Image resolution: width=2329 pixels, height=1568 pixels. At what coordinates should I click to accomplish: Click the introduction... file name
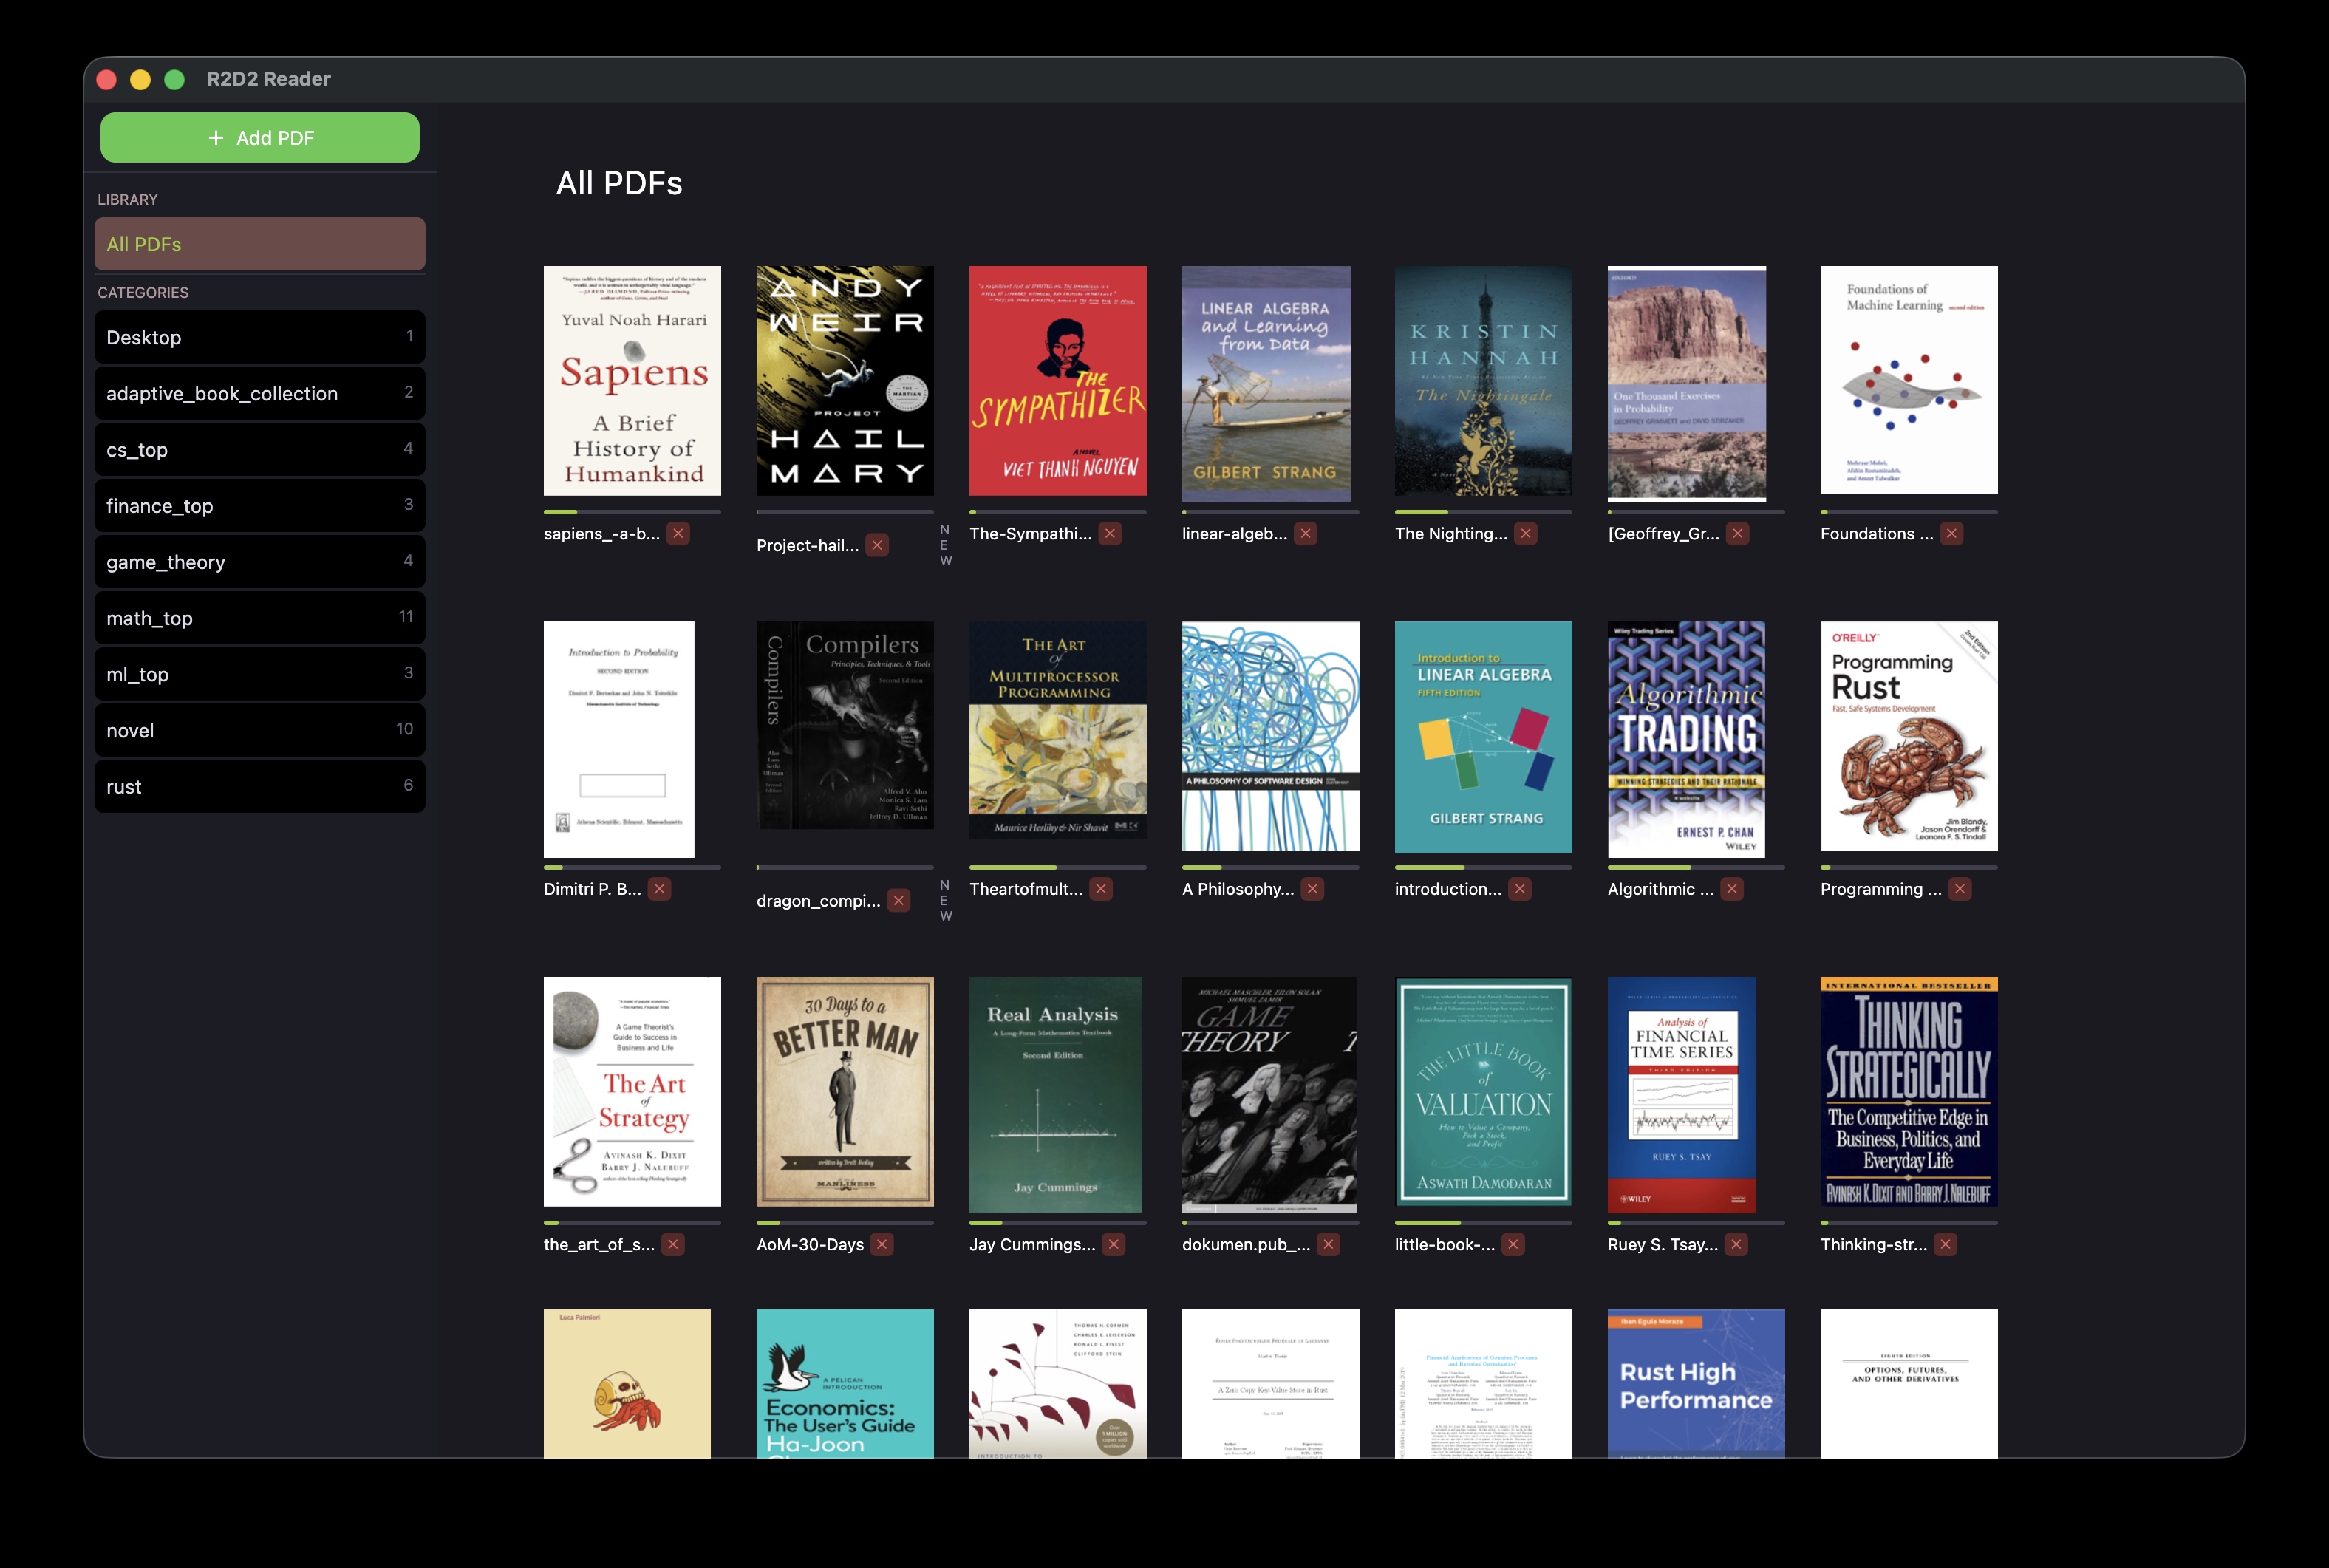pyautogui.click(x=1448, y=889)
